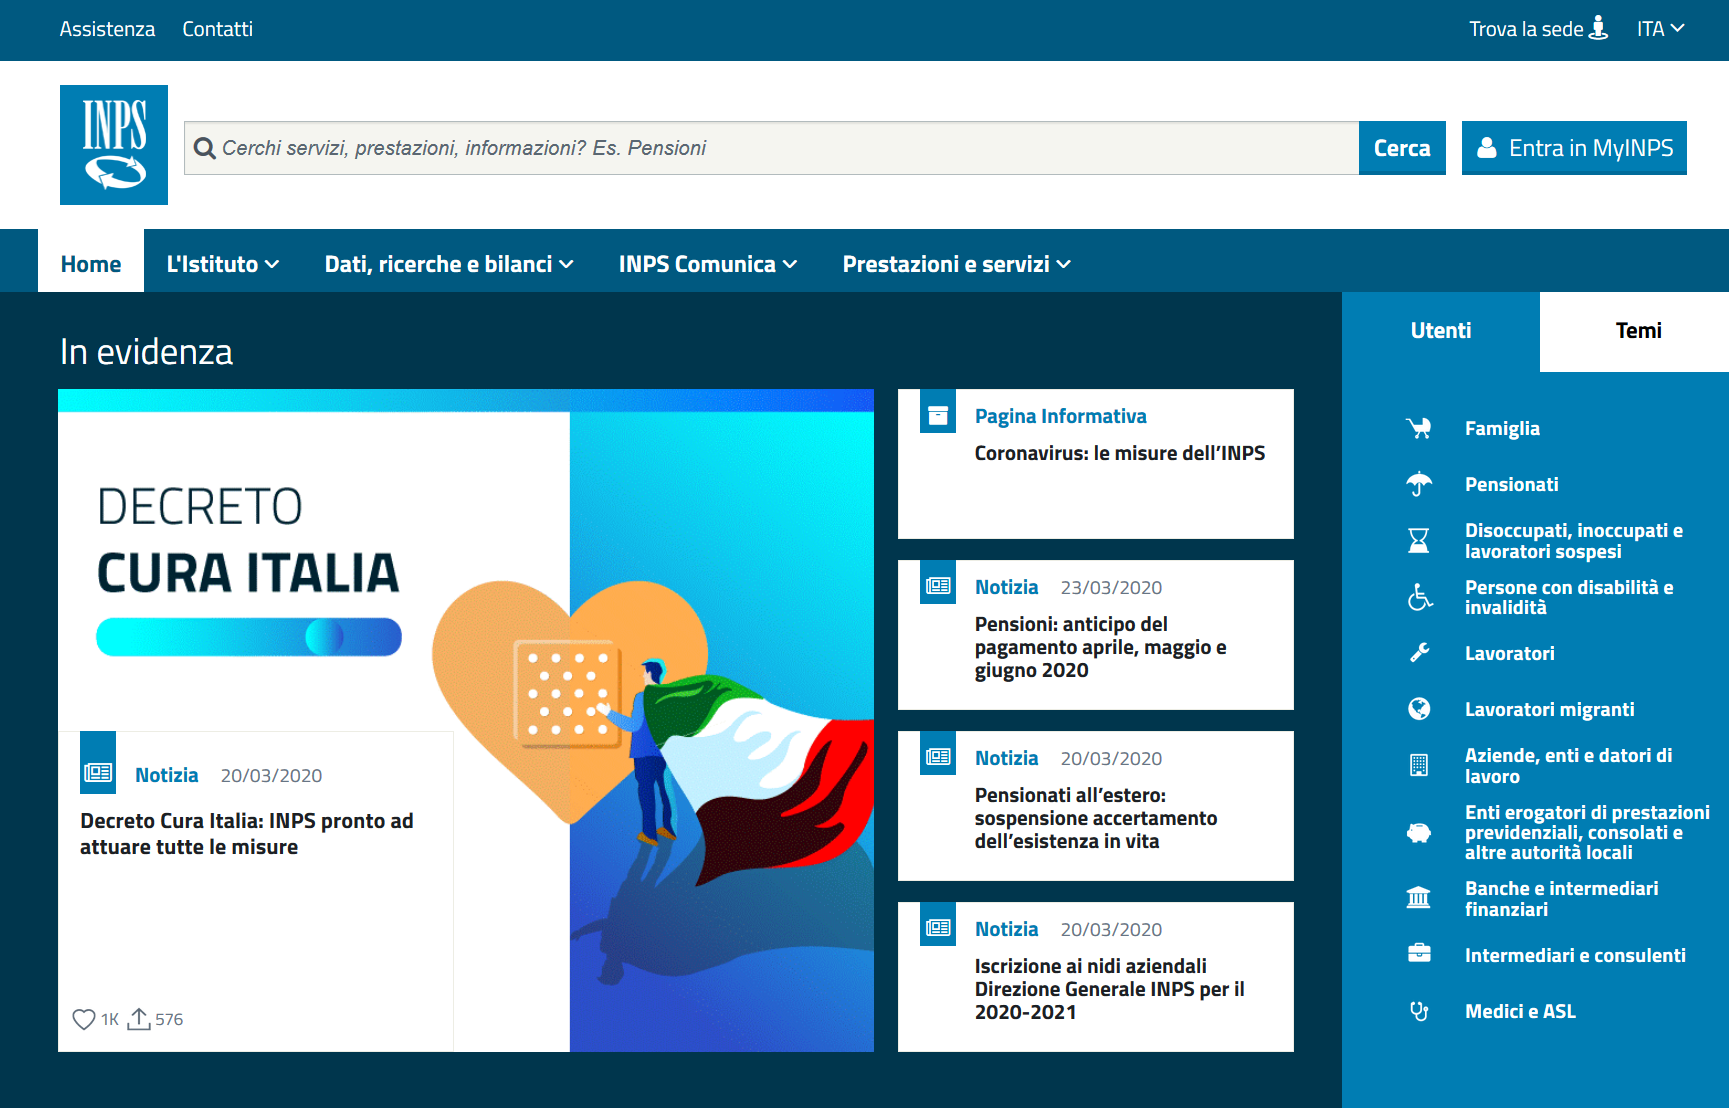
Task: Click the globe icon for Lavoratori migranti
Action: [1419, 709]
